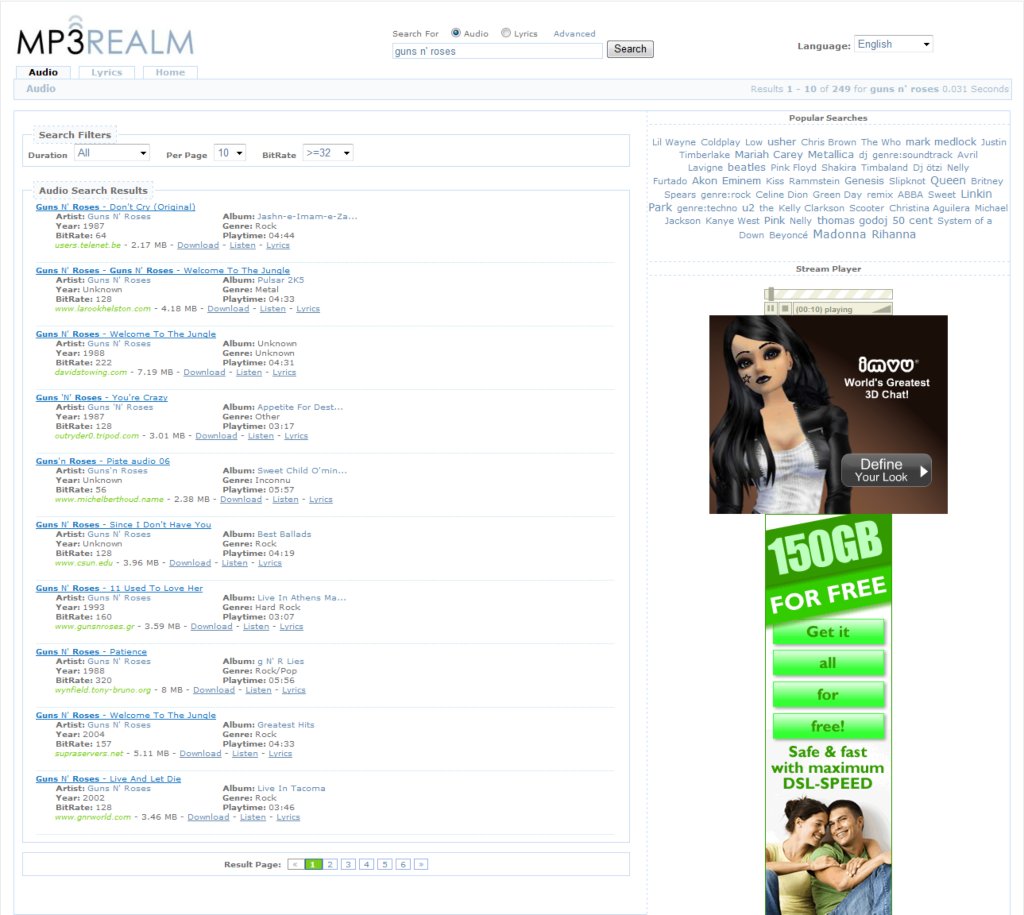This screenshot has height=915, width=1024.
Task: Open 11 Used To Love Her title
Action: (x=119, y=588)
